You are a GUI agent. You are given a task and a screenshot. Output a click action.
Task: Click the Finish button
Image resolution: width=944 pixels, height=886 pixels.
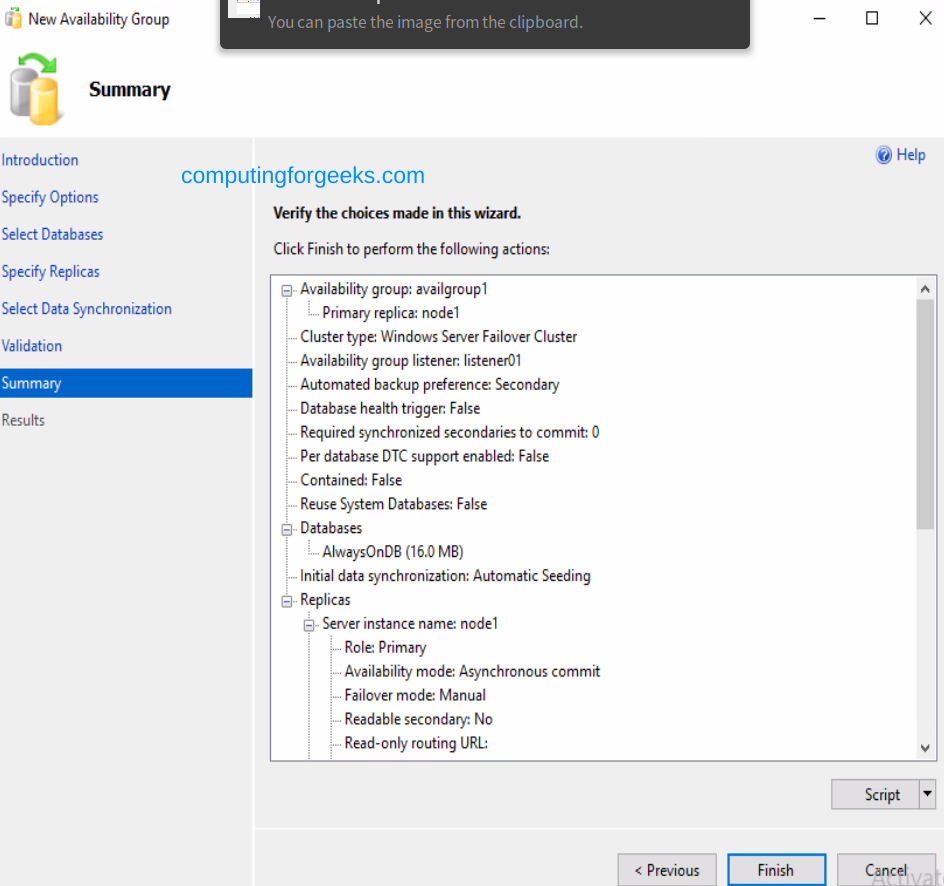point(777,870)
